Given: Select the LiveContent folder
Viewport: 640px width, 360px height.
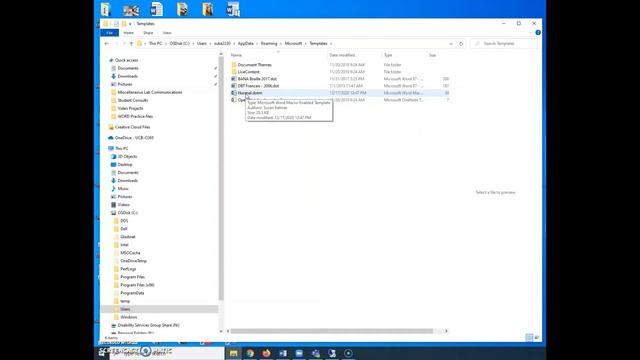Looking at the screenshot, I should 249,72.
